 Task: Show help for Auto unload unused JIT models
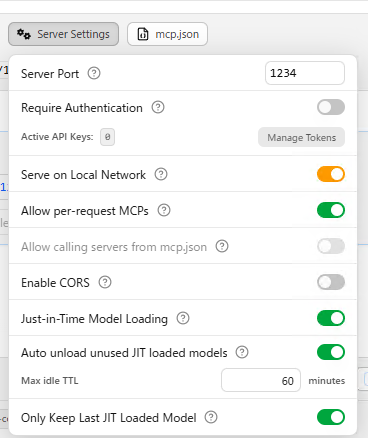point(242,352)
